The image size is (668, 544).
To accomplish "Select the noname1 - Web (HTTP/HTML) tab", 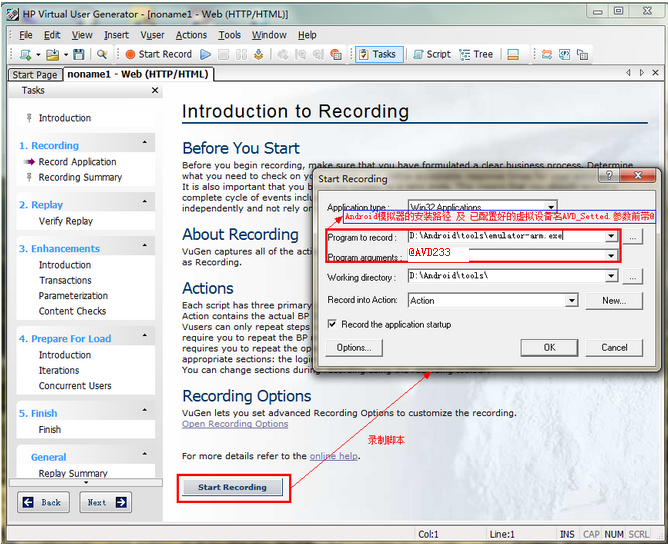I will (x=138, y=74).
